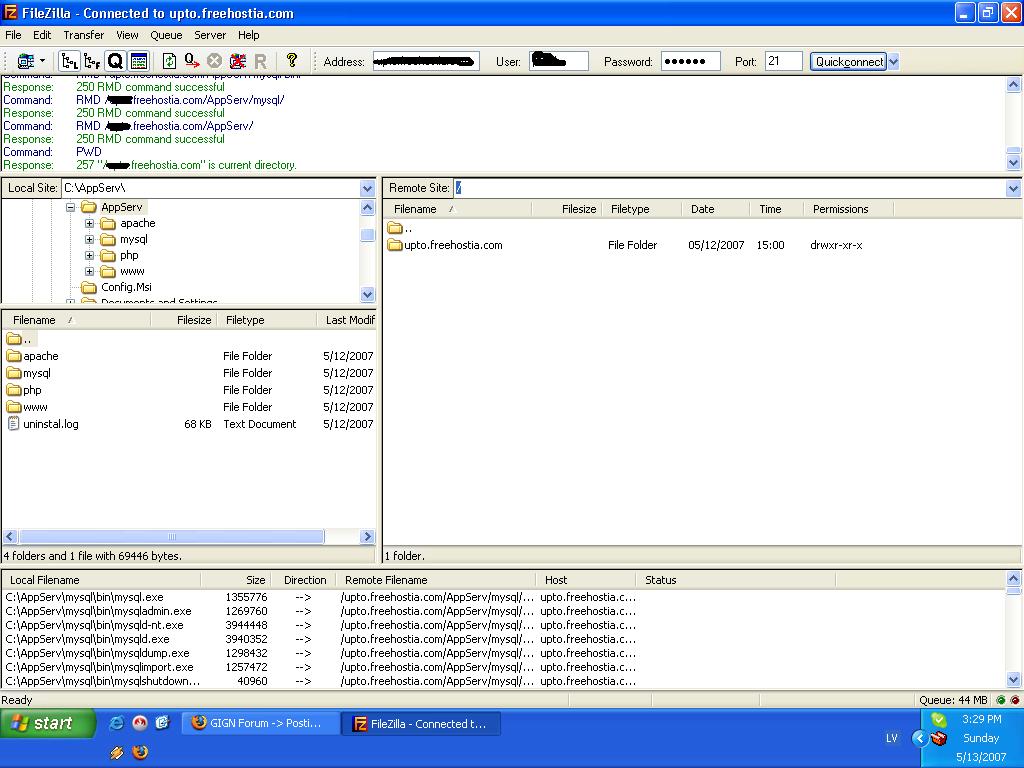Image resolution: width=1024 pixels, height=768 pixels.
Task: Switch to the GIGN Forum taskbar window
Action: (x=260, y=724)
